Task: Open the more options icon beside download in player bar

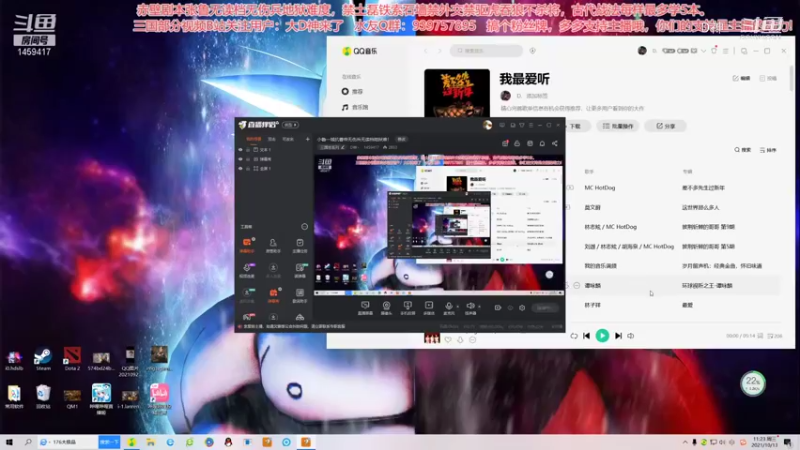Action: click(472, 339)
